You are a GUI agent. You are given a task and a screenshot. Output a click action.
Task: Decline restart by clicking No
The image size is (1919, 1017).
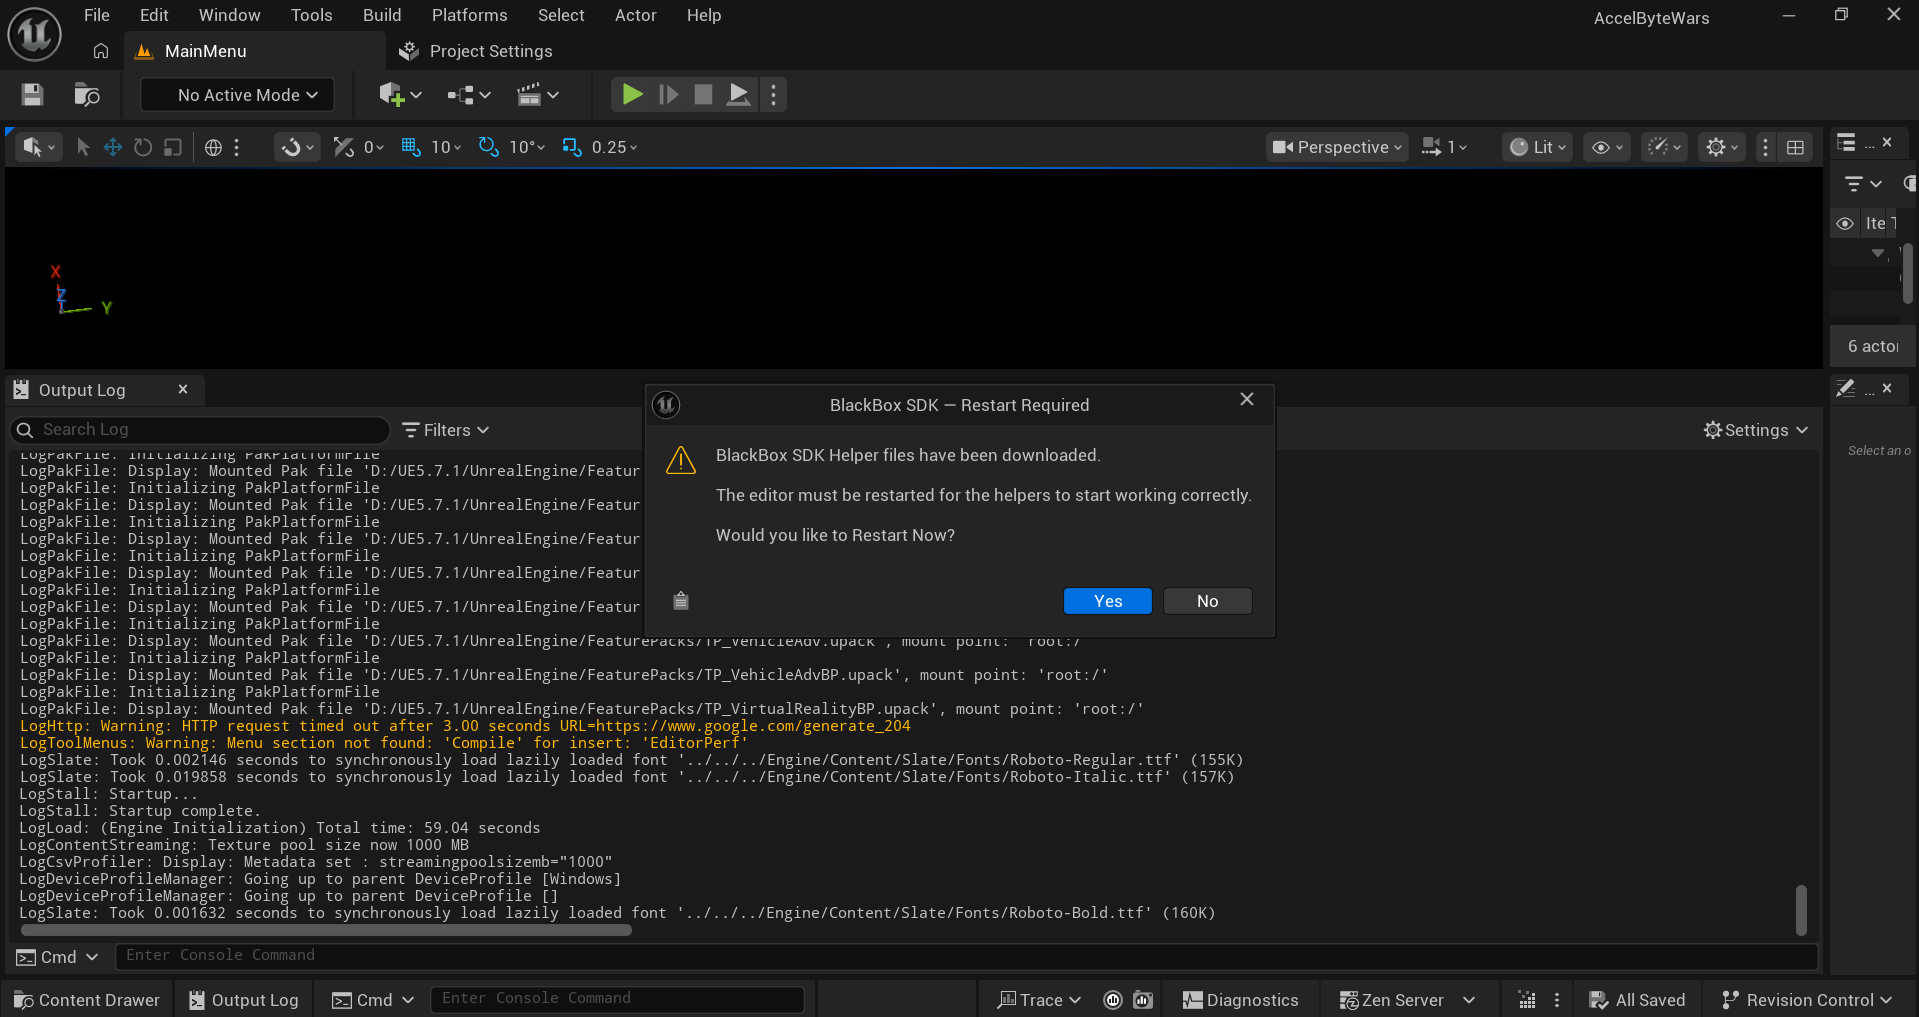(1207, 601)
